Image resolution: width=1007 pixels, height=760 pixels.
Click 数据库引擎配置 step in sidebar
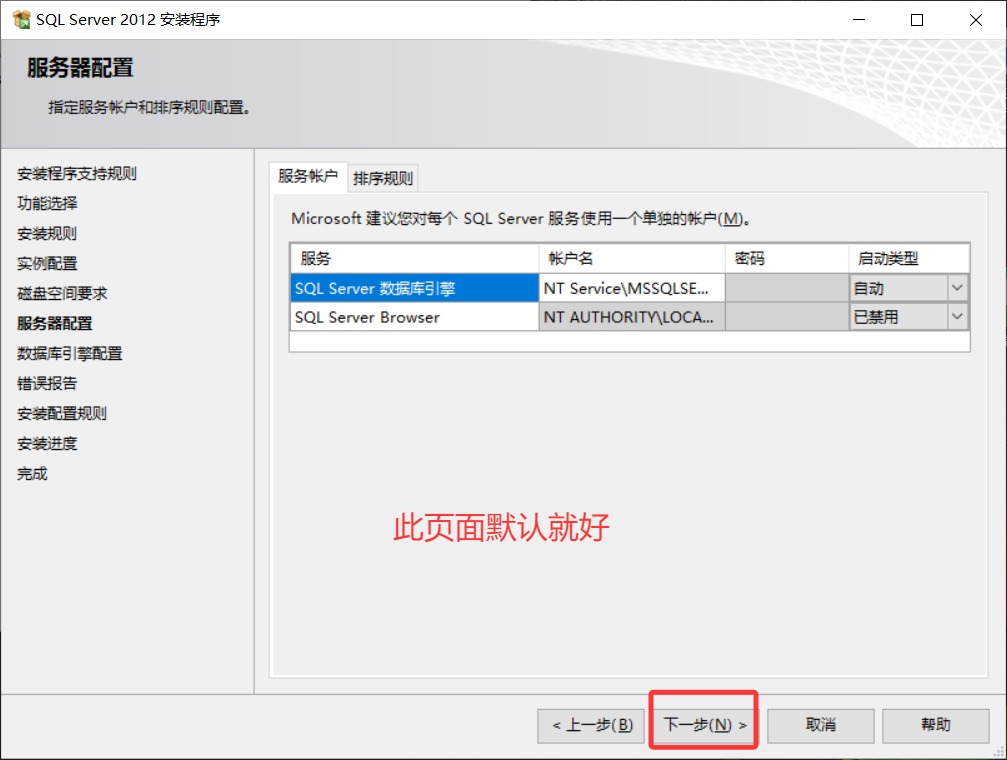coord(69,353)
